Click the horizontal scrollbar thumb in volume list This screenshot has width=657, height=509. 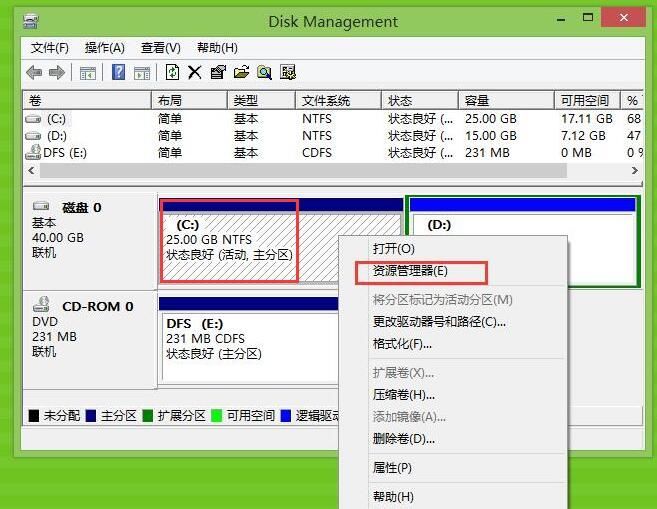tap(303, 171)
